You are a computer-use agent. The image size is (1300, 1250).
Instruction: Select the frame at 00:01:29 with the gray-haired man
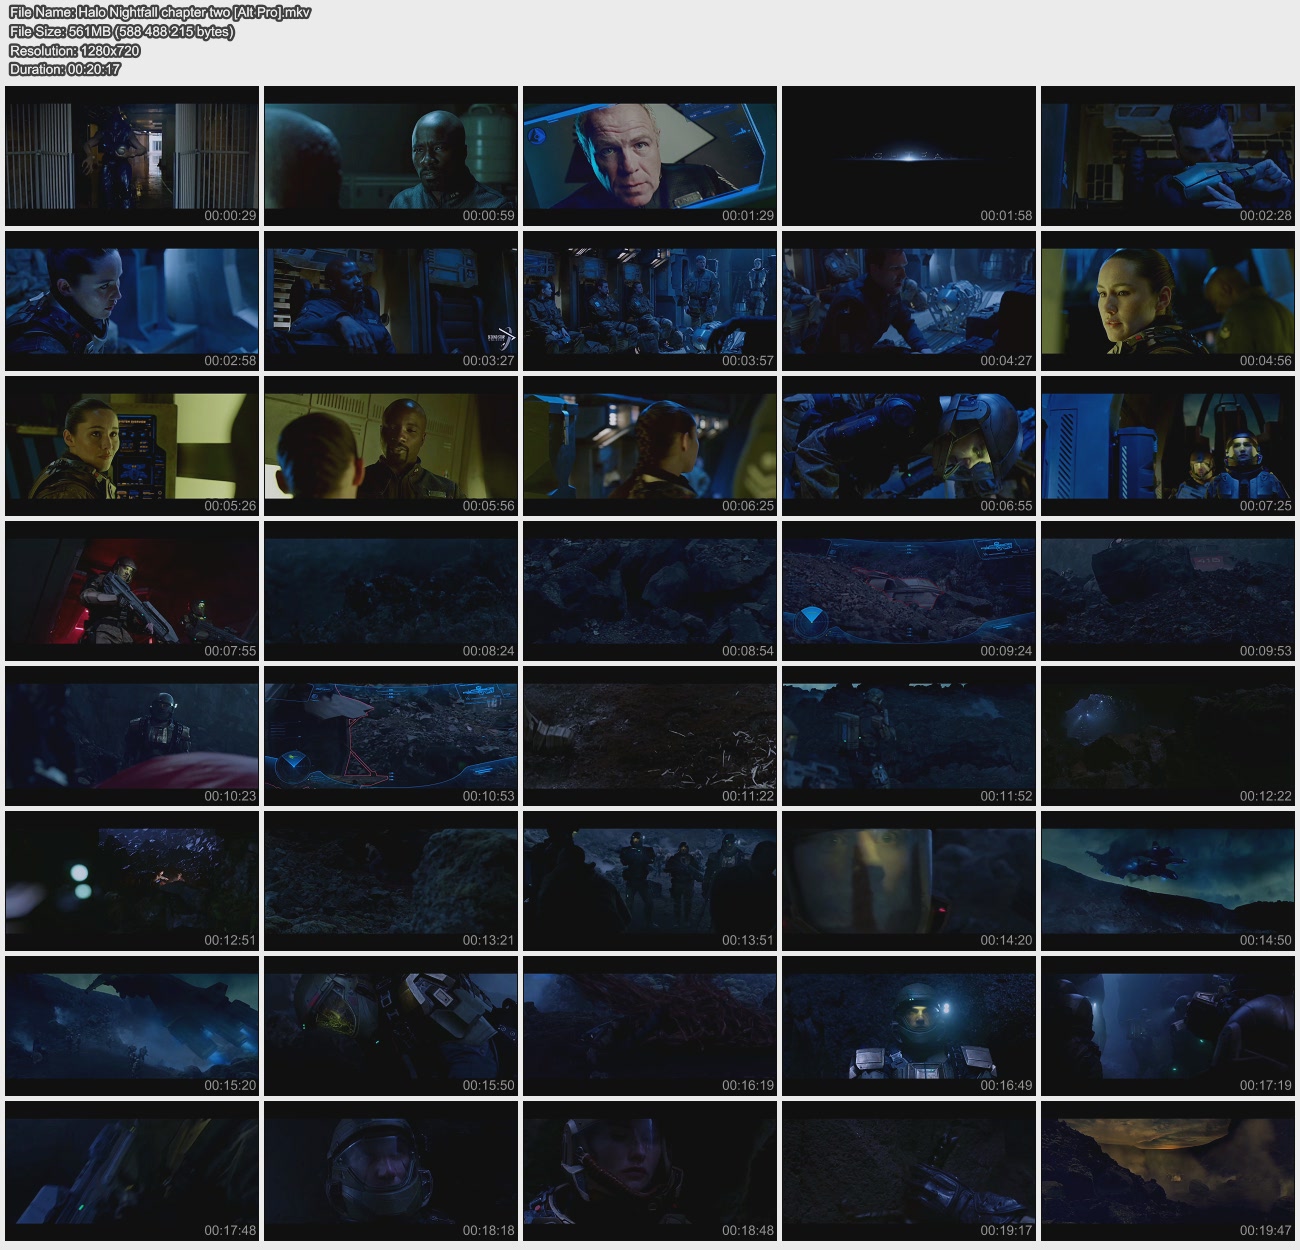[x=650, y=156]
